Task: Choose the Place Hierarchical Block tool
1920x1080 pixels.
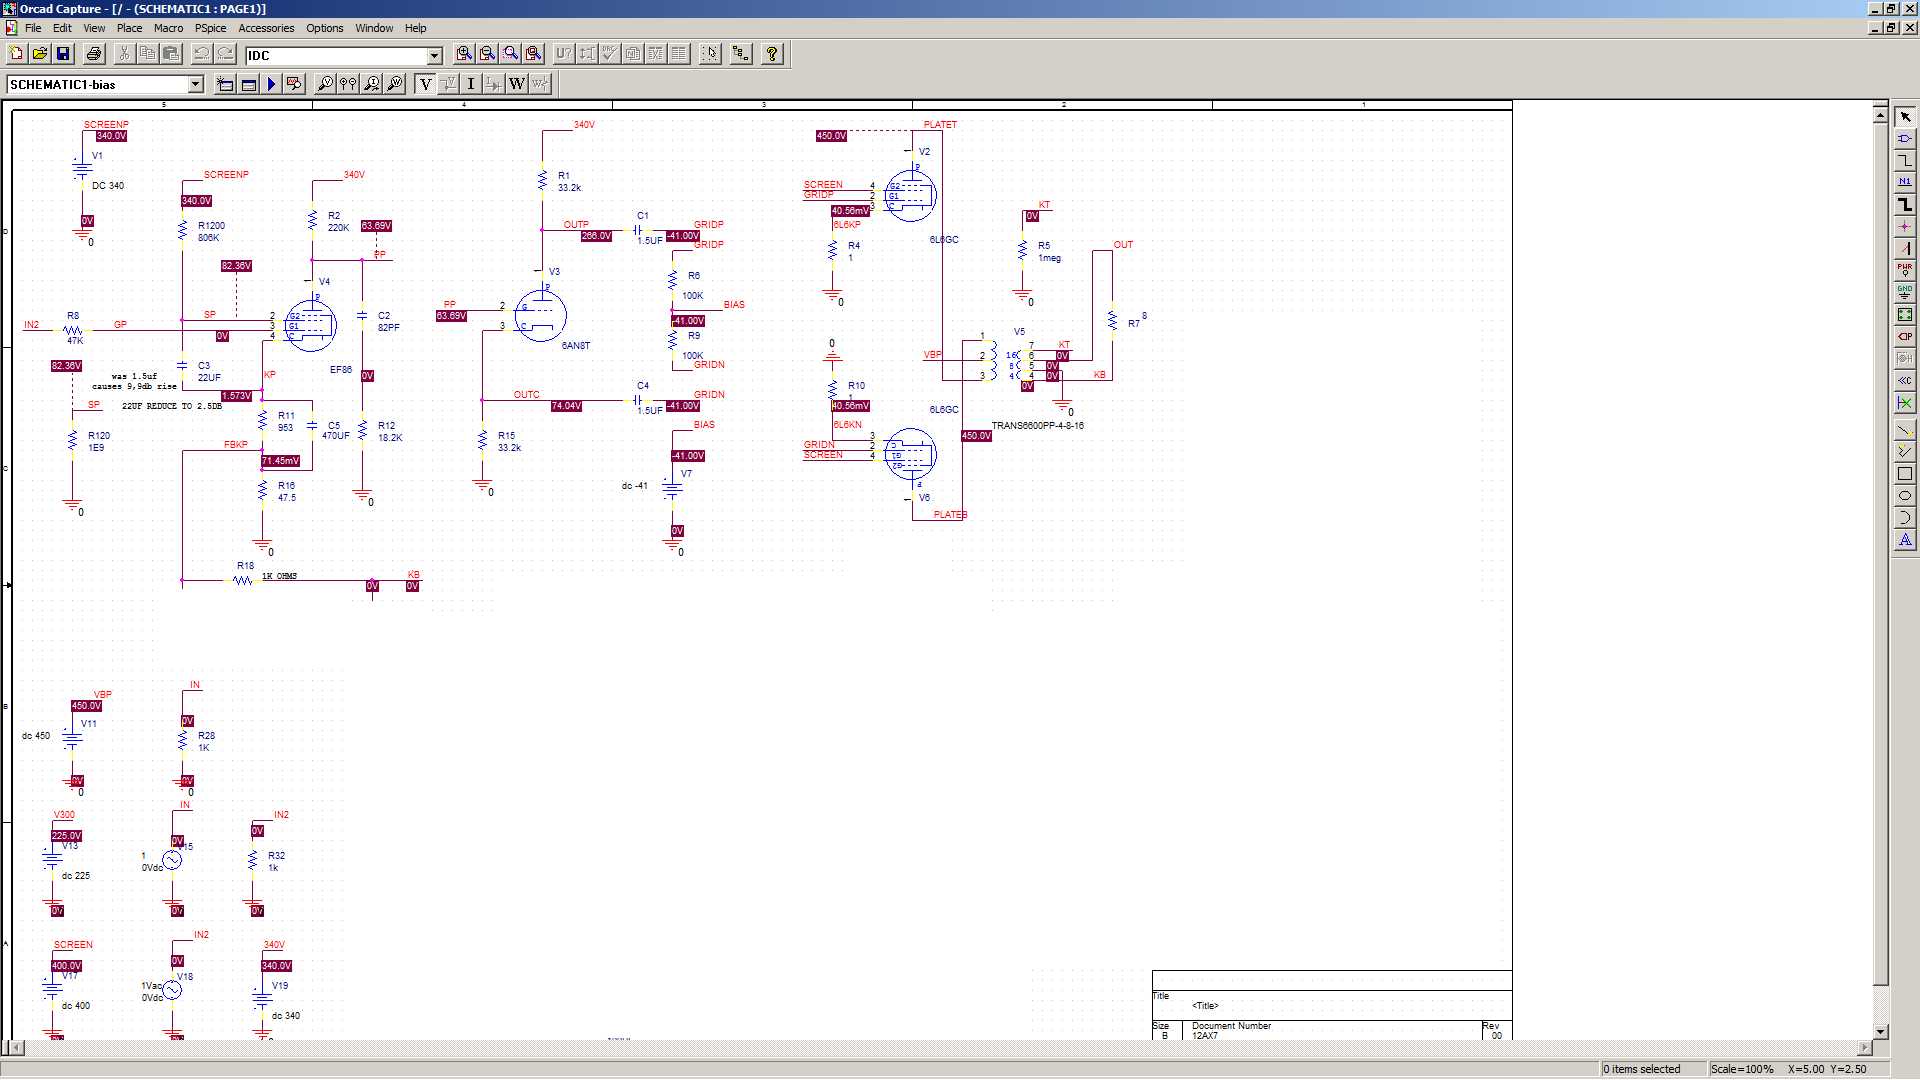Action: [1904, 314]
